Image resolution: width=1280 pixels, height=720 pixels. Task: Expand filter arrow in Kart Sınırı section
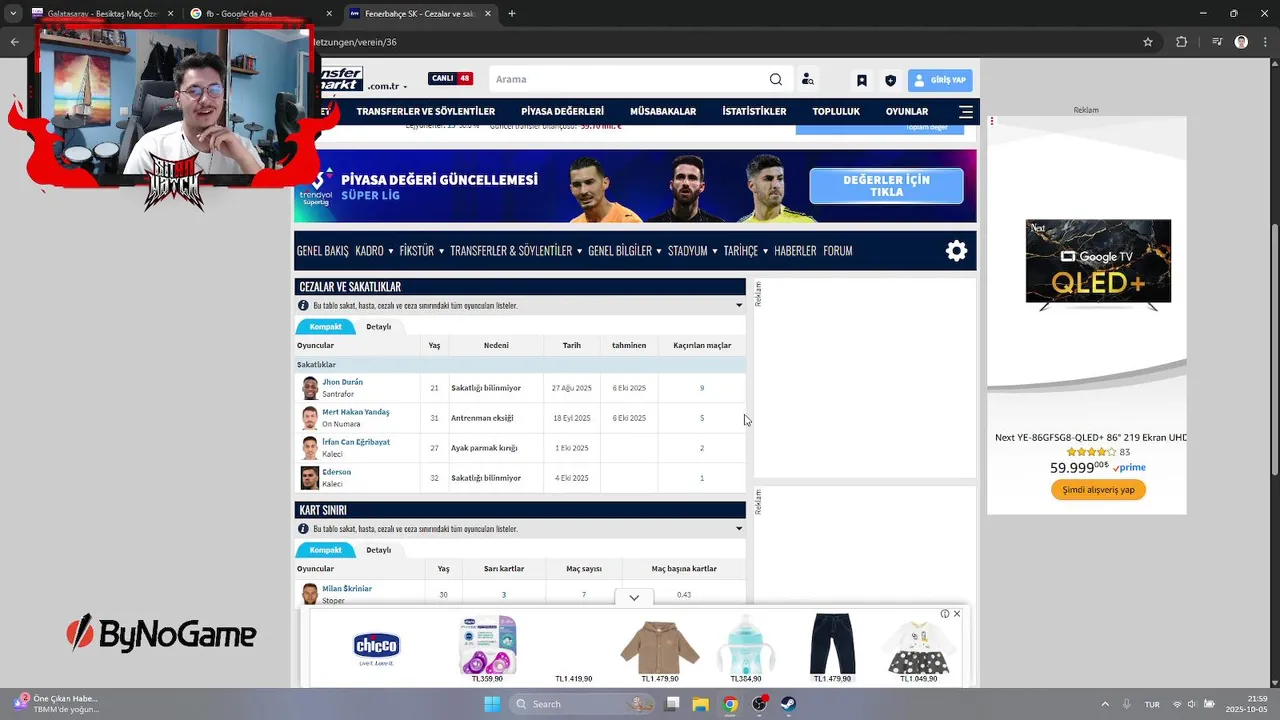pyautogui.click(x=739, y=528)
